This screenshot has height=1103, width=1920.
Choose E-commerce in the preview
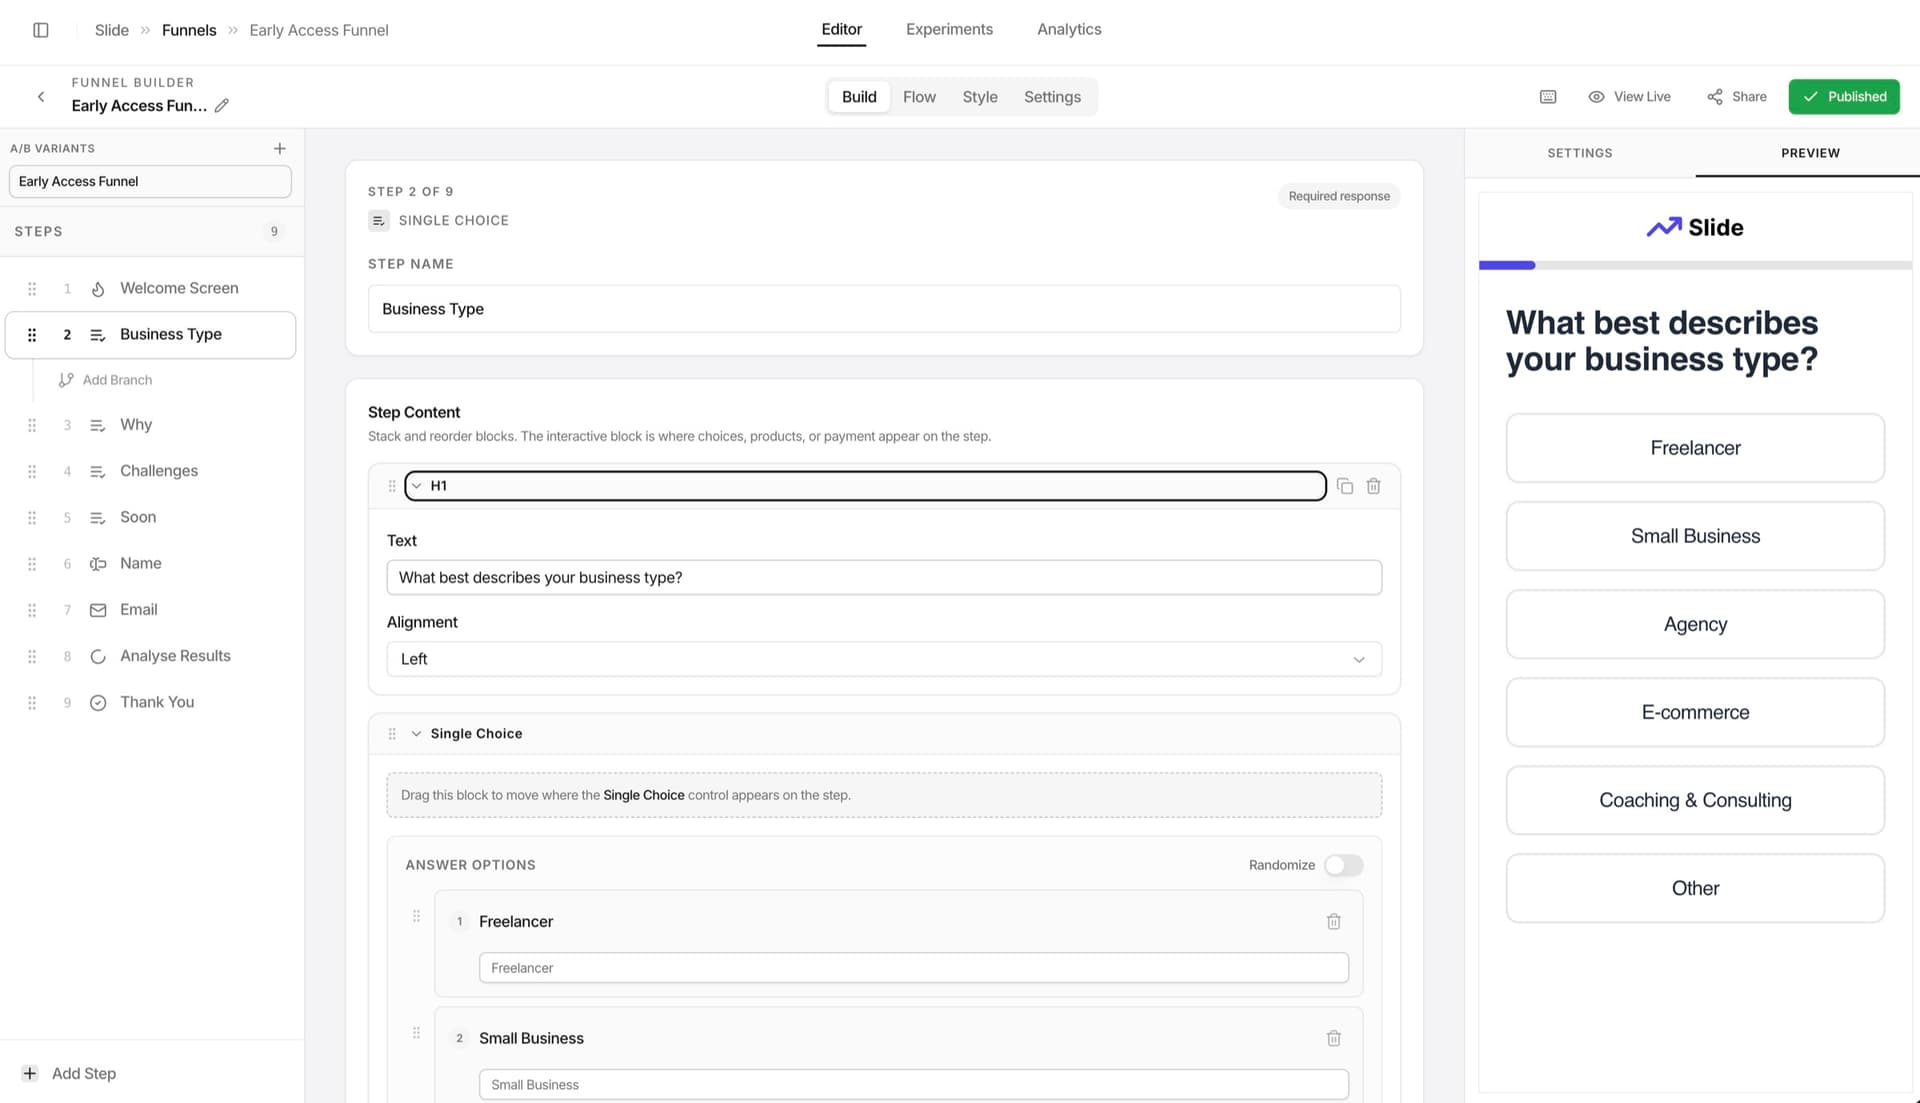coord(1695,713)
